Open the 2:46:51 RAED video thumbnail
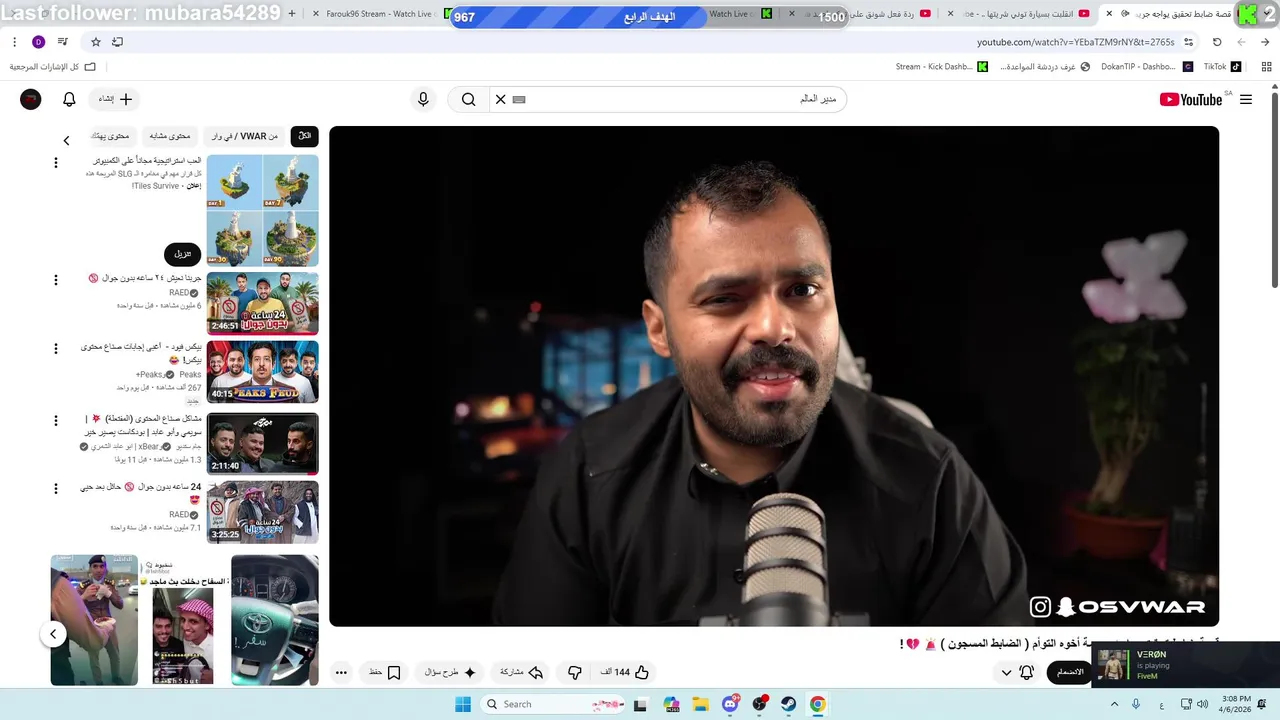The width and height of the screenshot is (1280, 720). [x=262, y=303]
